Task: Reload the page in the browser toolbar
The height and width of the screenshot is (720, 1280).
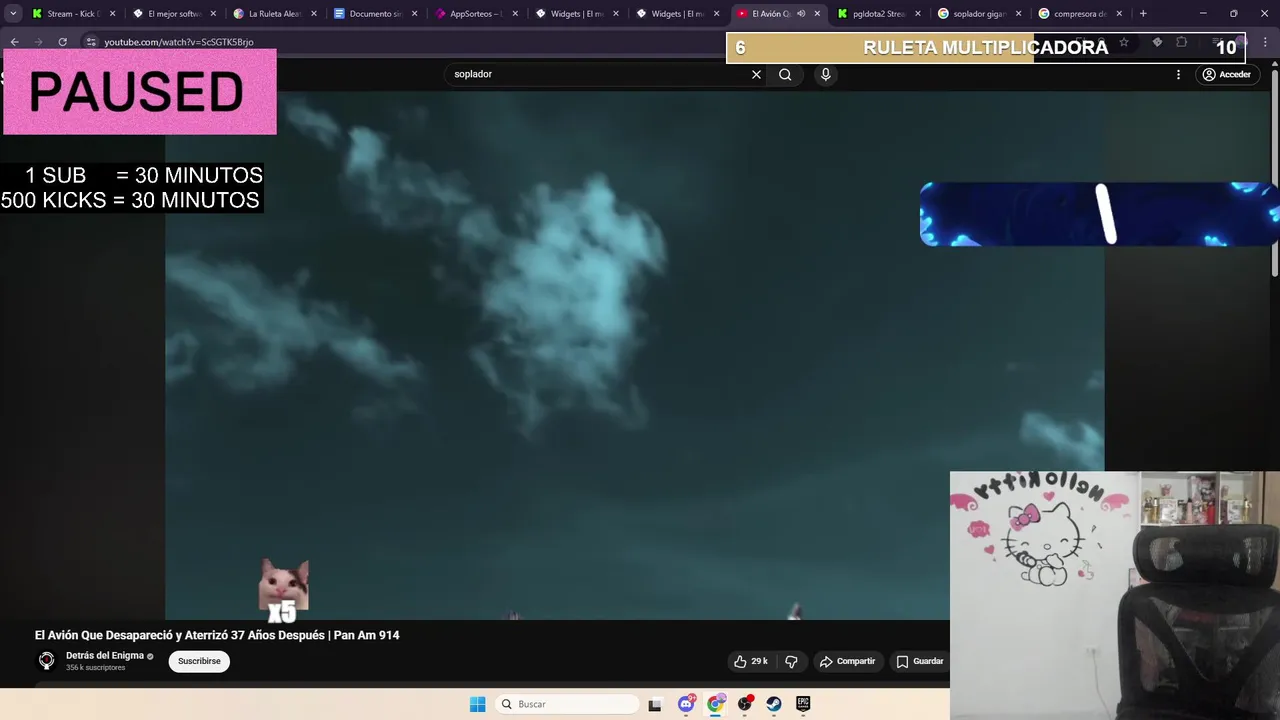Action: point(62,42)
